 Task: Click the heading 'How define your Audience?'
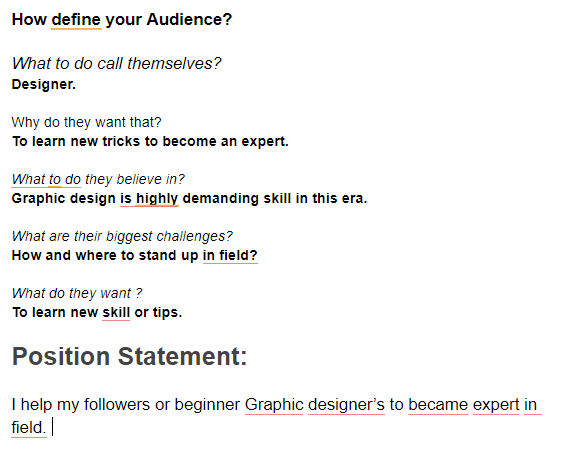[x=122, y=20]
